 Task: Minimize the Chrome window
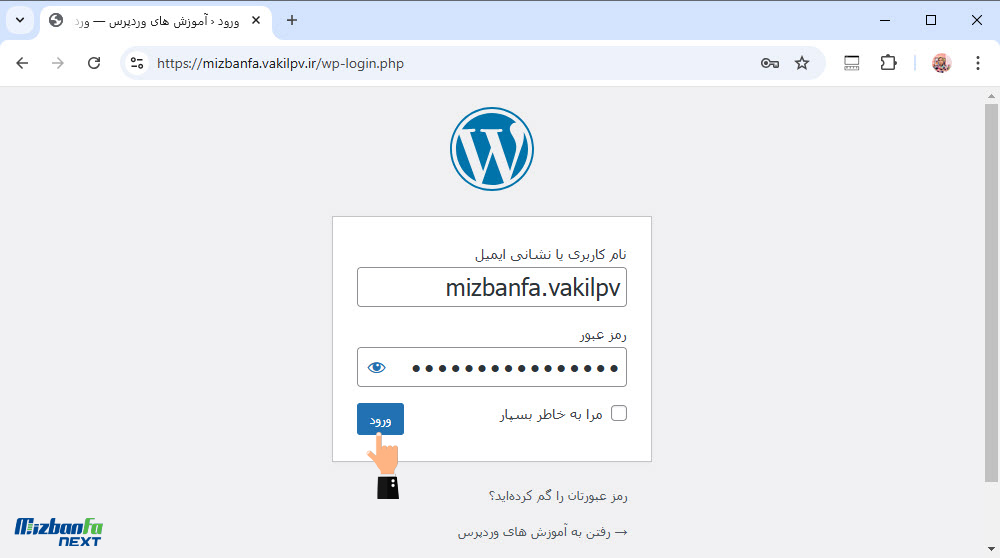(x=885, y=20)
